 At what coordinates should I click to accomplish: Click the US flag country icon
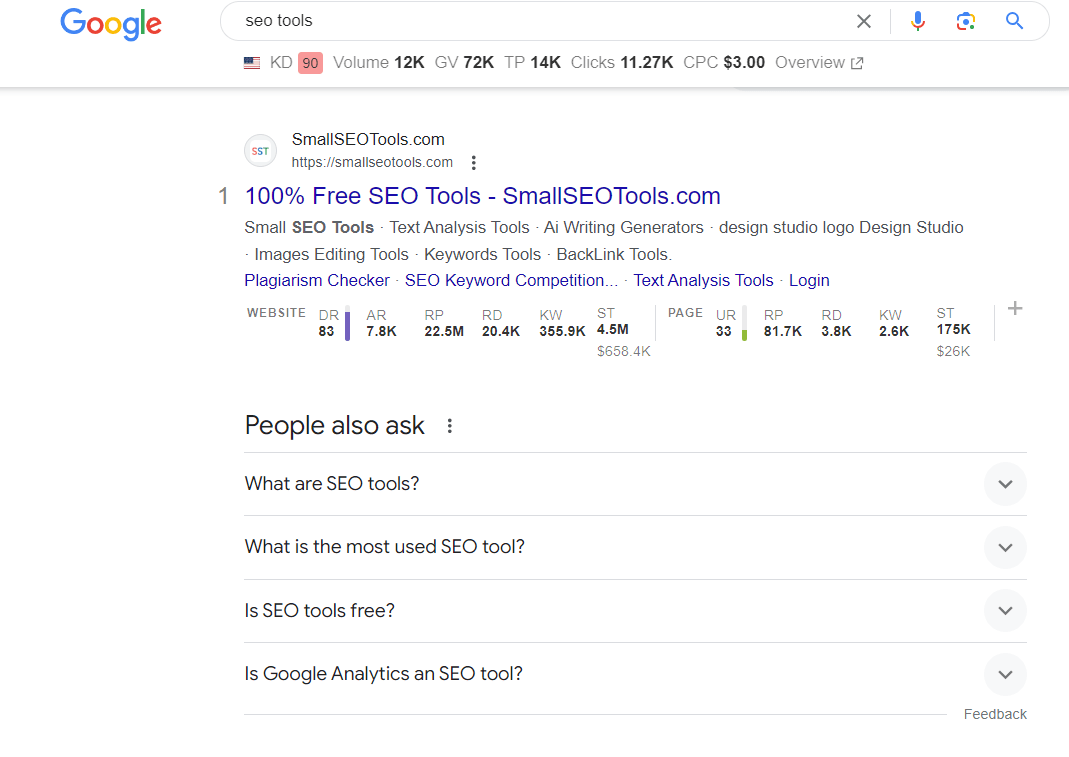[x=252, y=63]
